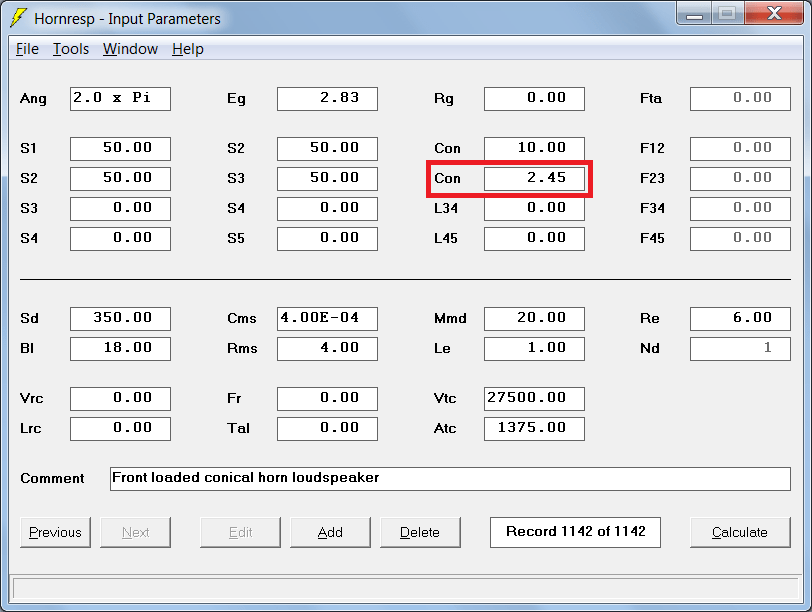
Task: Click the Record 1142 of 1142 box
Action: (575, 532)
